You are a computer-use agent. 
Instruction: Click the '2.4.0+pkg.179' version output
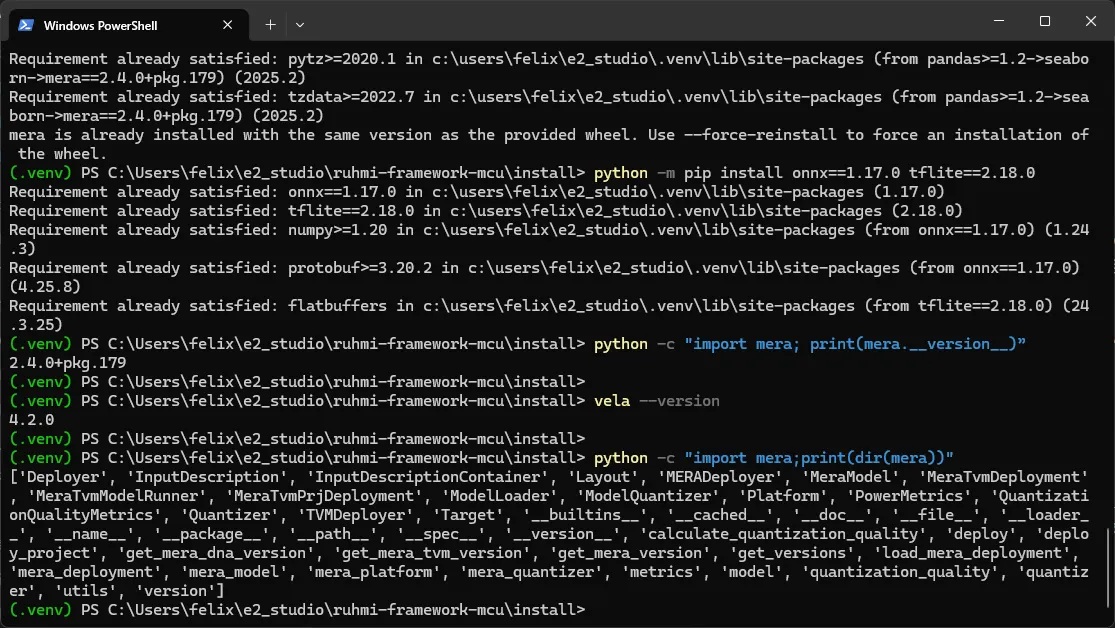pyautogui.click(x=68, y=362)
